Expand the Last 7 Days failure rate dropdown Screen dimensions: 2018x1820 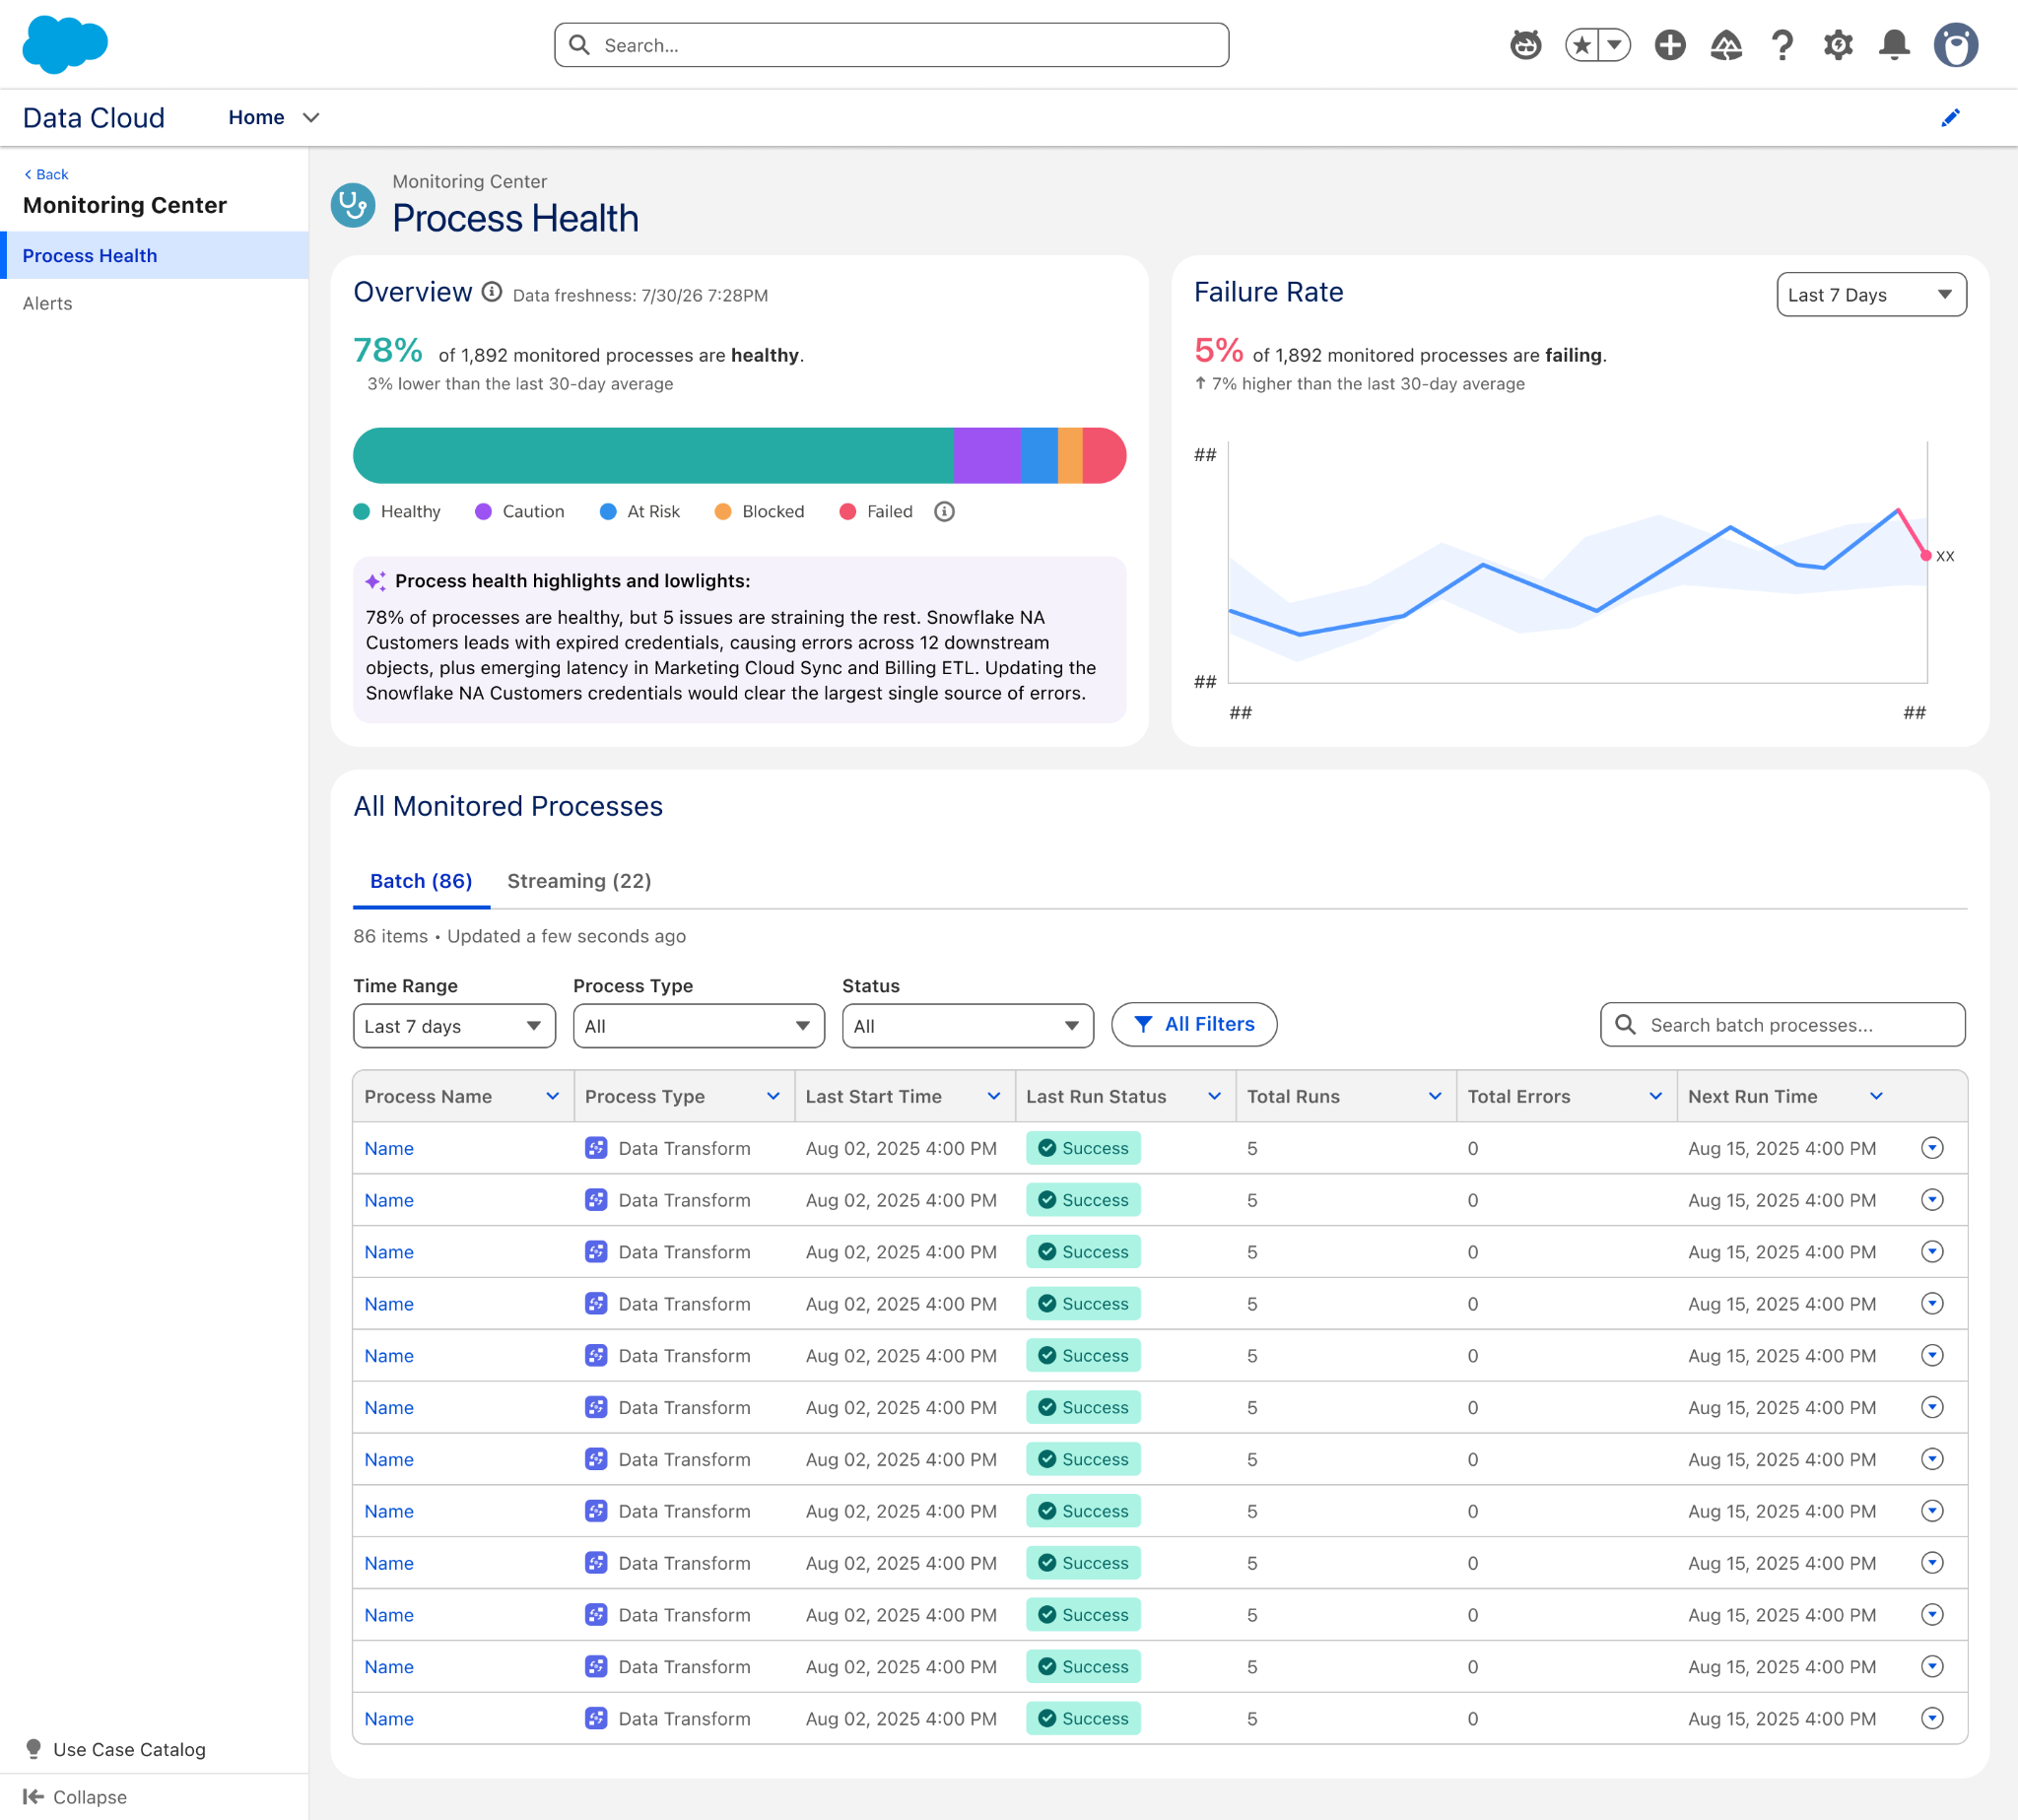click(1871, 295)
